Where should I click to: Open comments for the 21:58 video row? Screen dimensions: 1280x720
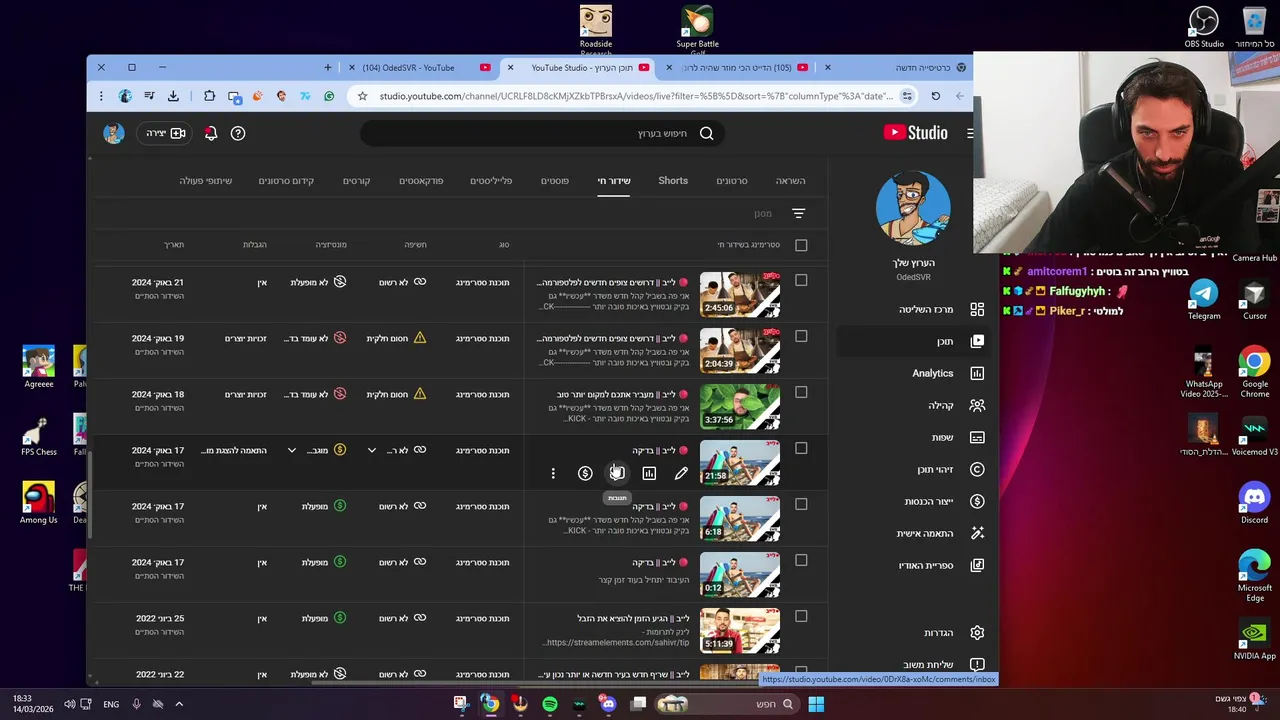617,473
